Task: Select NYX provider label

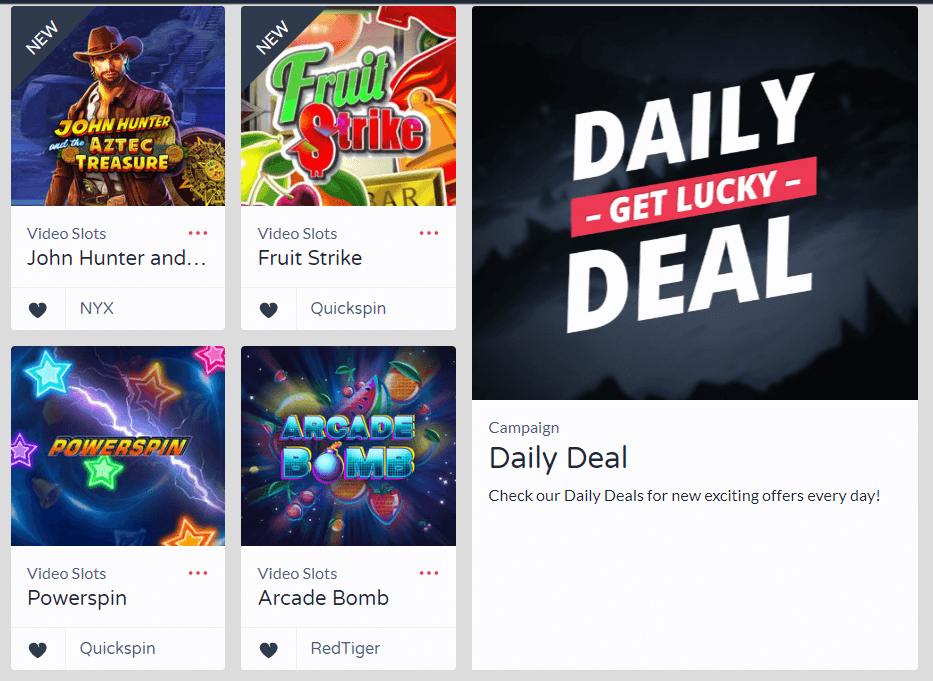Action: [96, 308]
